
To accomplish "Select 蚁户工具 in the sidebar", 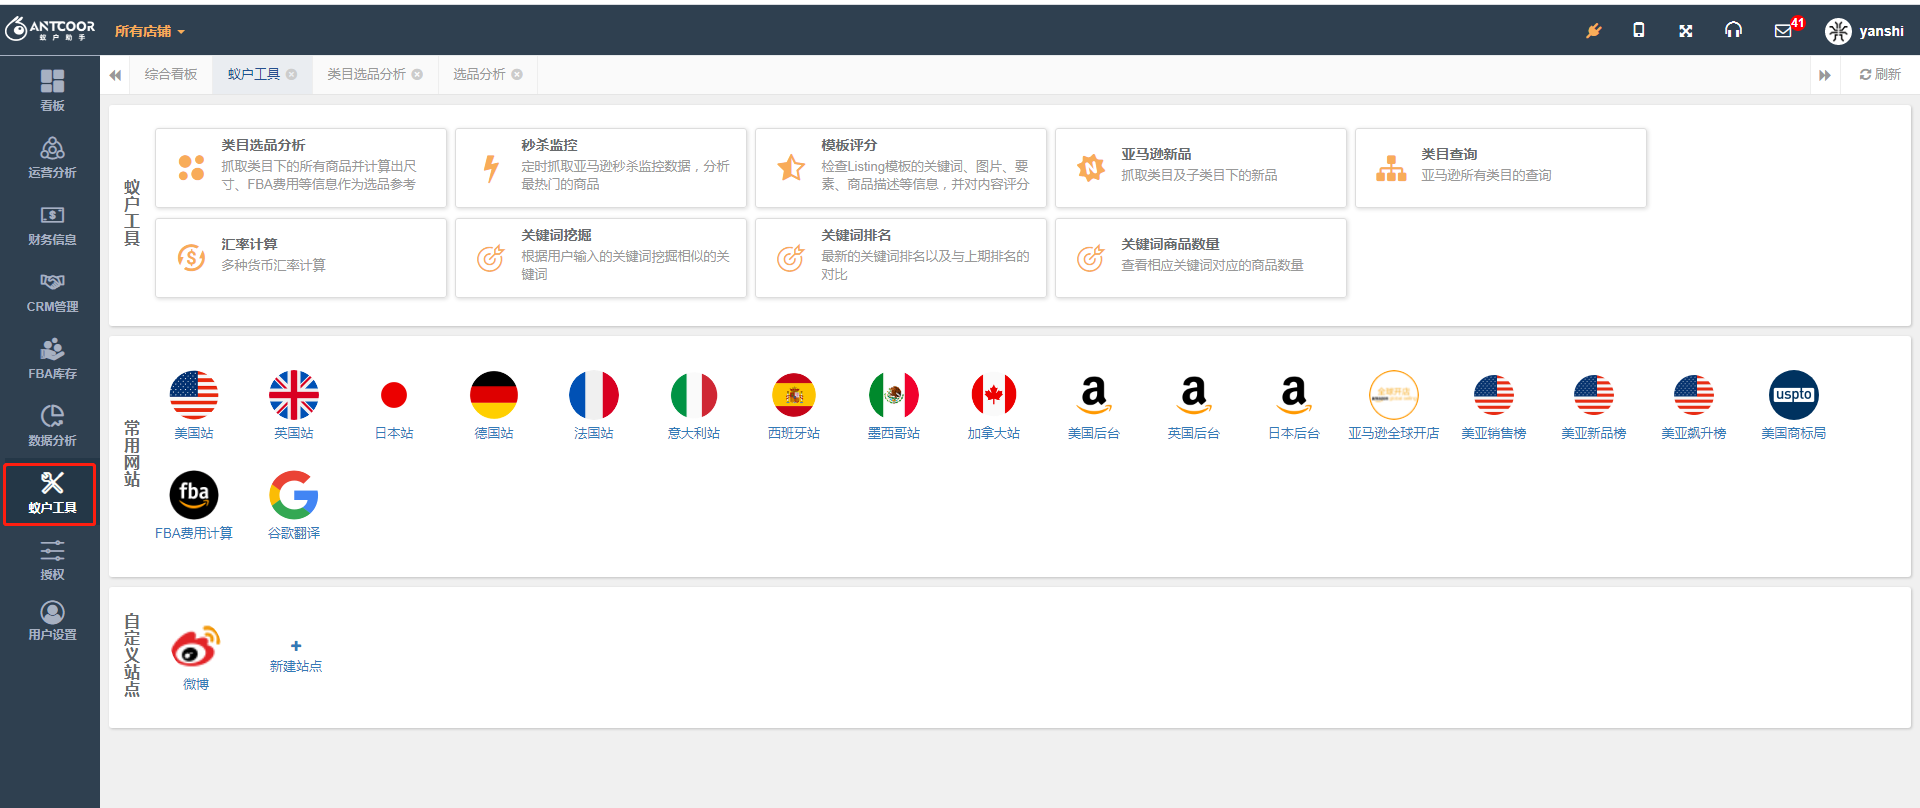I will 50,494.
